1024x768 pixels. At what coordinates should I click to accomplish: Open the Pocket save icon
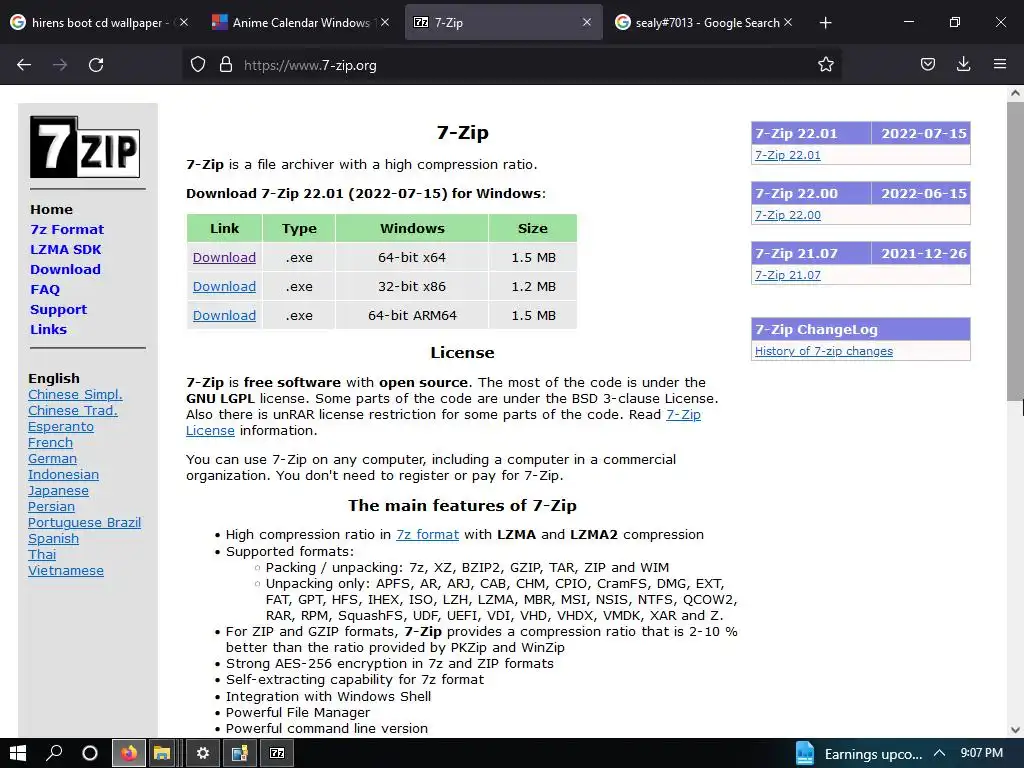(x=928, y=65)
